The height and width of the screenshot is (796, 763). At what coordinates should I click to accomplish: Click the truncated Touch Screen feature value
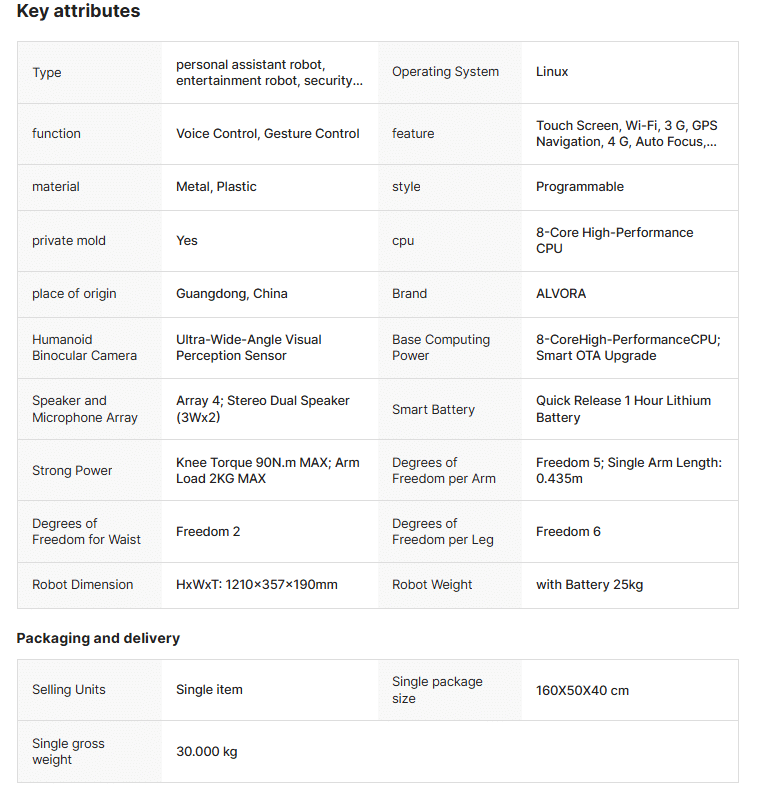626,133
